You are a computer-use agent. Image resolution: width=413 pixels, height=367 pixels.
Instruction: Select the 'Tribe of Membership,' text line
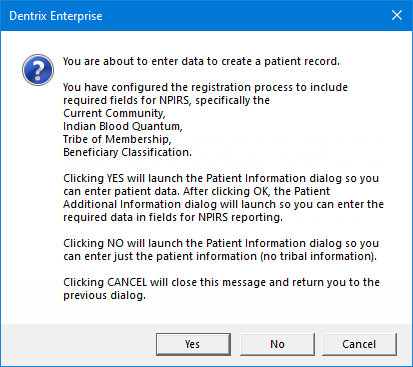click(117, 139)
